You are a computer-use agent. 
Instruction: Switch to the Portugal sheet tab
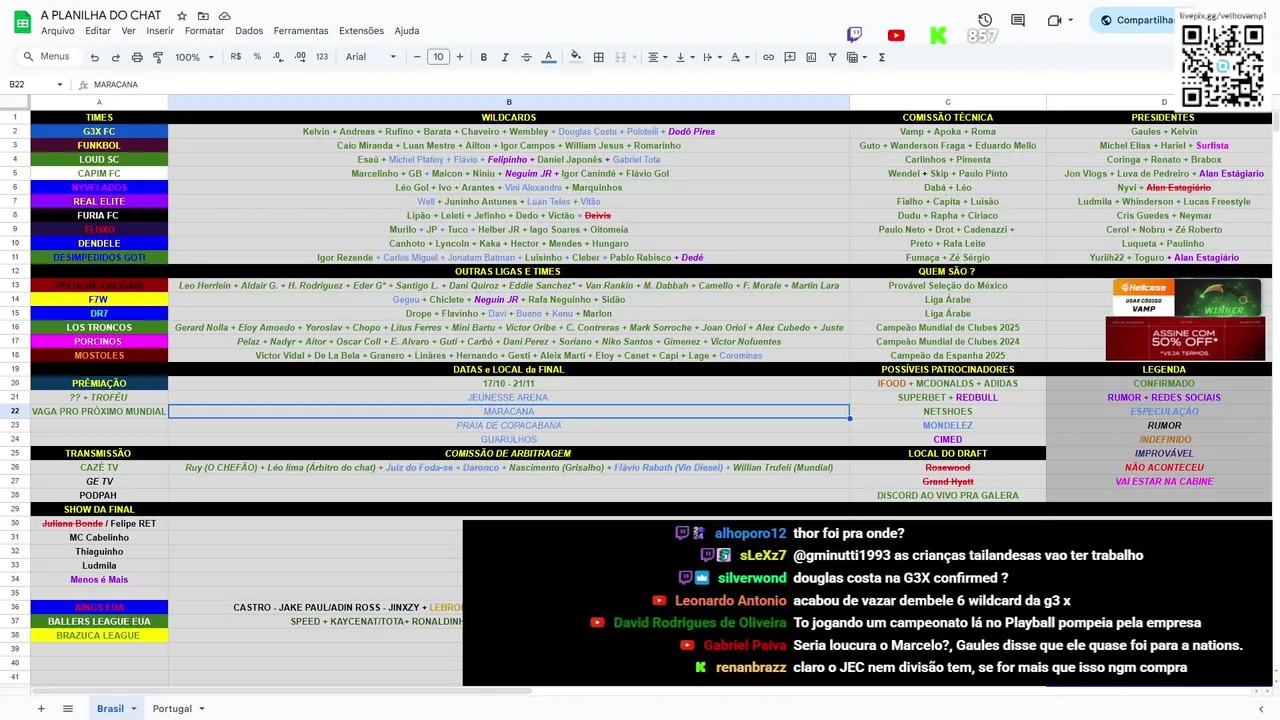click(172, 708)
